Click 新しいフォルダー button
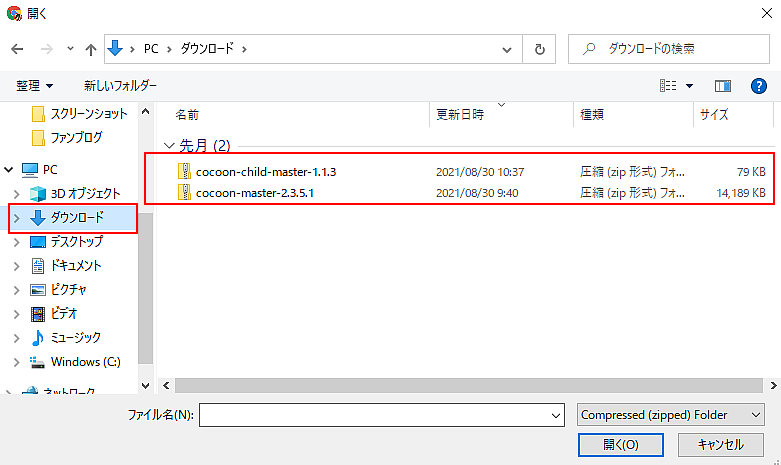 point(120,86)
